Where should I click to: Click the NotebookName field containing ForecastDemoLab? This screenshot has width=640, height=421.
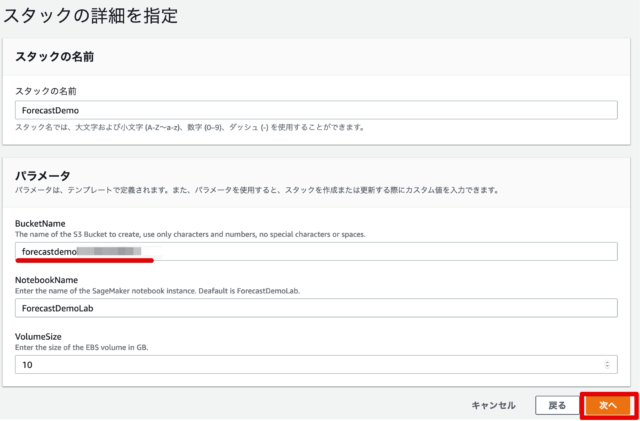(x=316, y=308)
